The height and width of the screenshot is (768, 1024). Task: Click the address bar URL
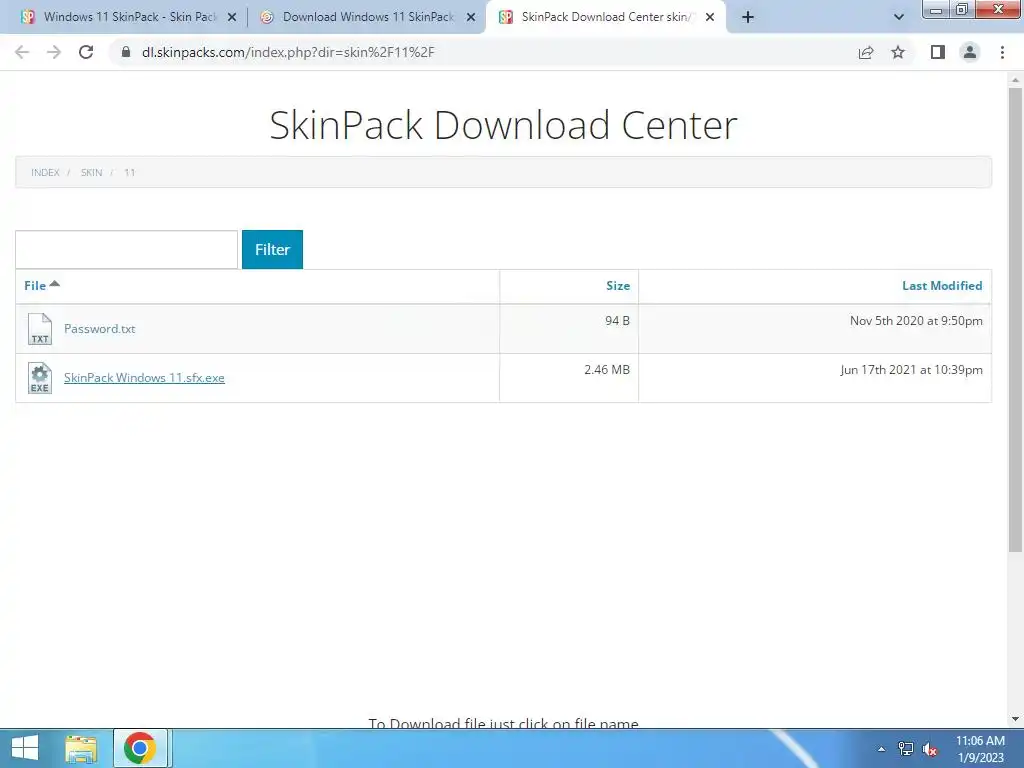point(288,52)
